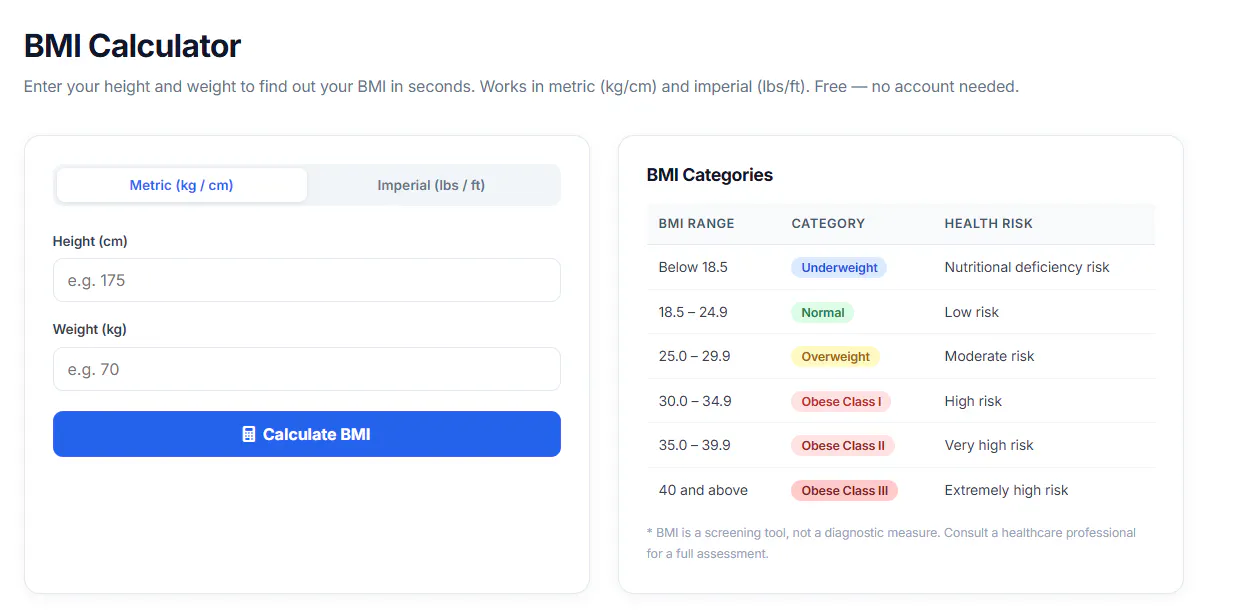Click the HEALTH RISK column header
1251x615 pixels.
(x=989, y=224)
